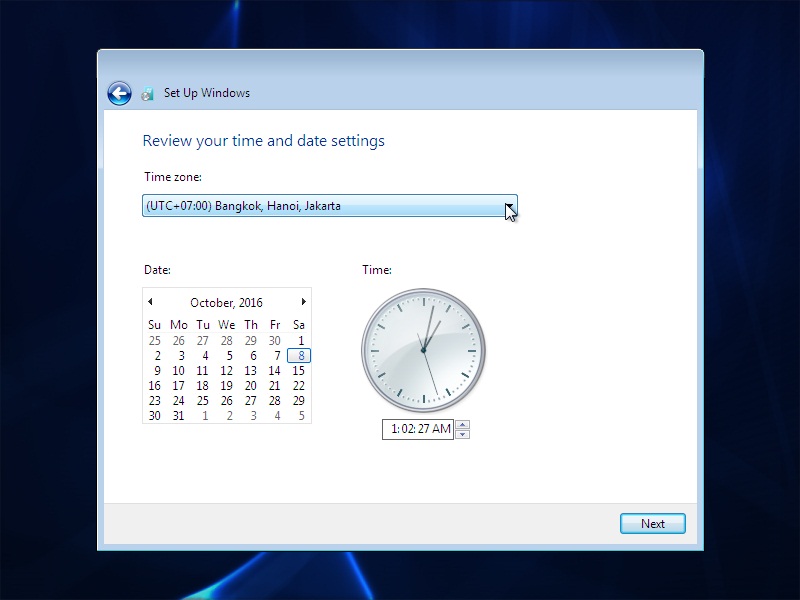Open the time zone dropdown
The width and height of the screenshot is (800, 600).
330,206
